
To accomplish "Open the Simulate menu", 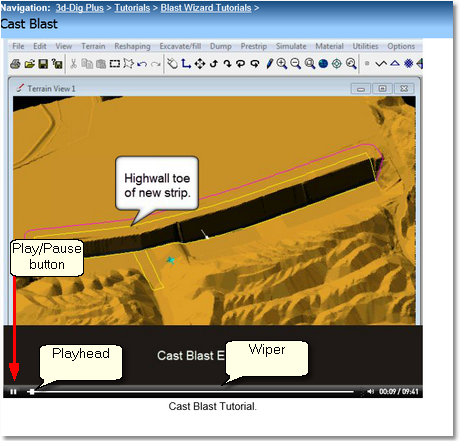I will [291, 46].
